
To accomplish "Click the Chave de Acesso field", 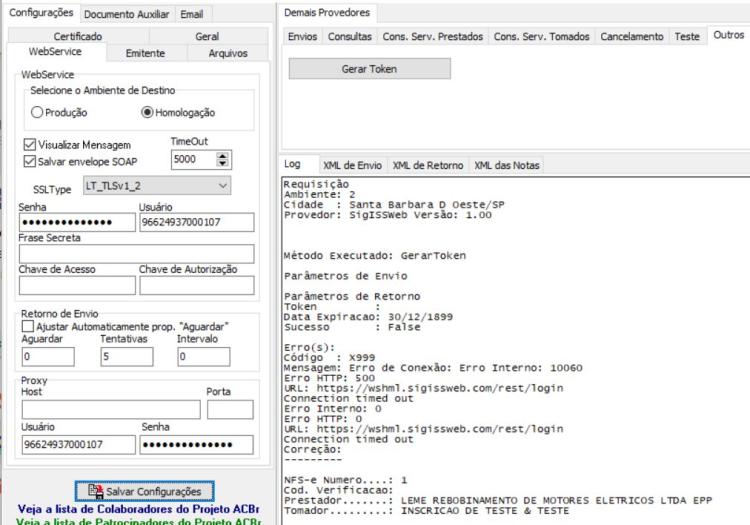I will point(77,285).
